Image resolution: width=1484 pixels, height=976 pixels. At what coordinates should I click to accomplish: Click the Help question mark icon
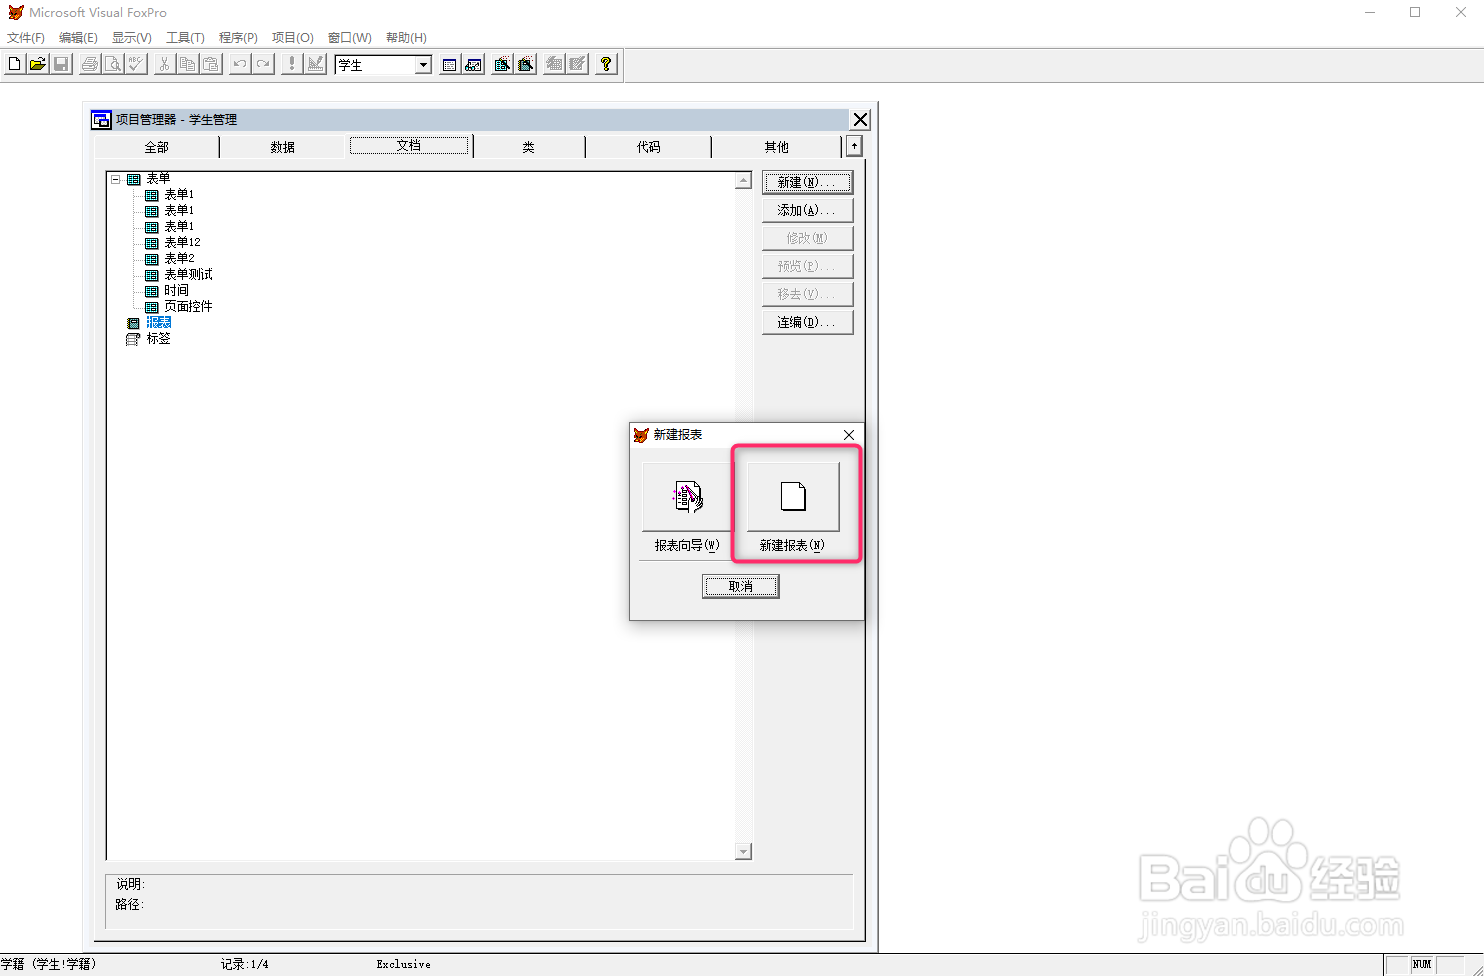coord(606,64)
